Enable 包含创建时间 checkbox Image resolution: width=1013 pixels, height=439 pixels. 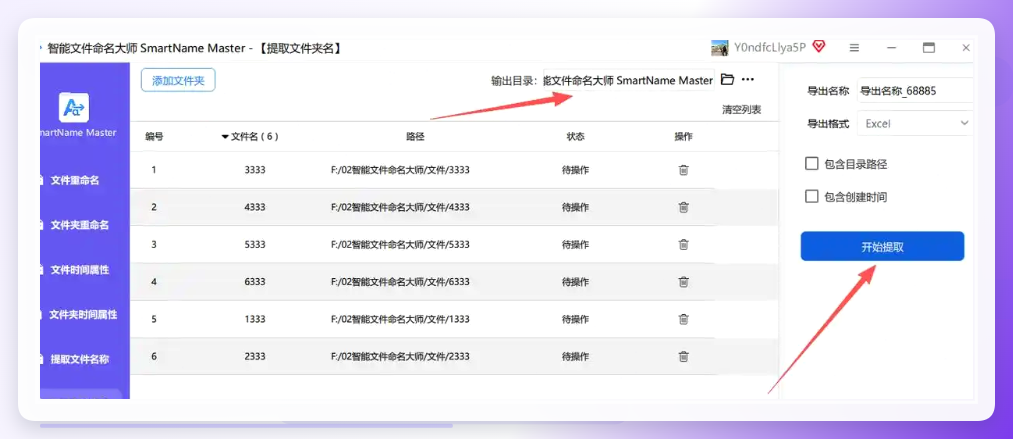[811, 196]
